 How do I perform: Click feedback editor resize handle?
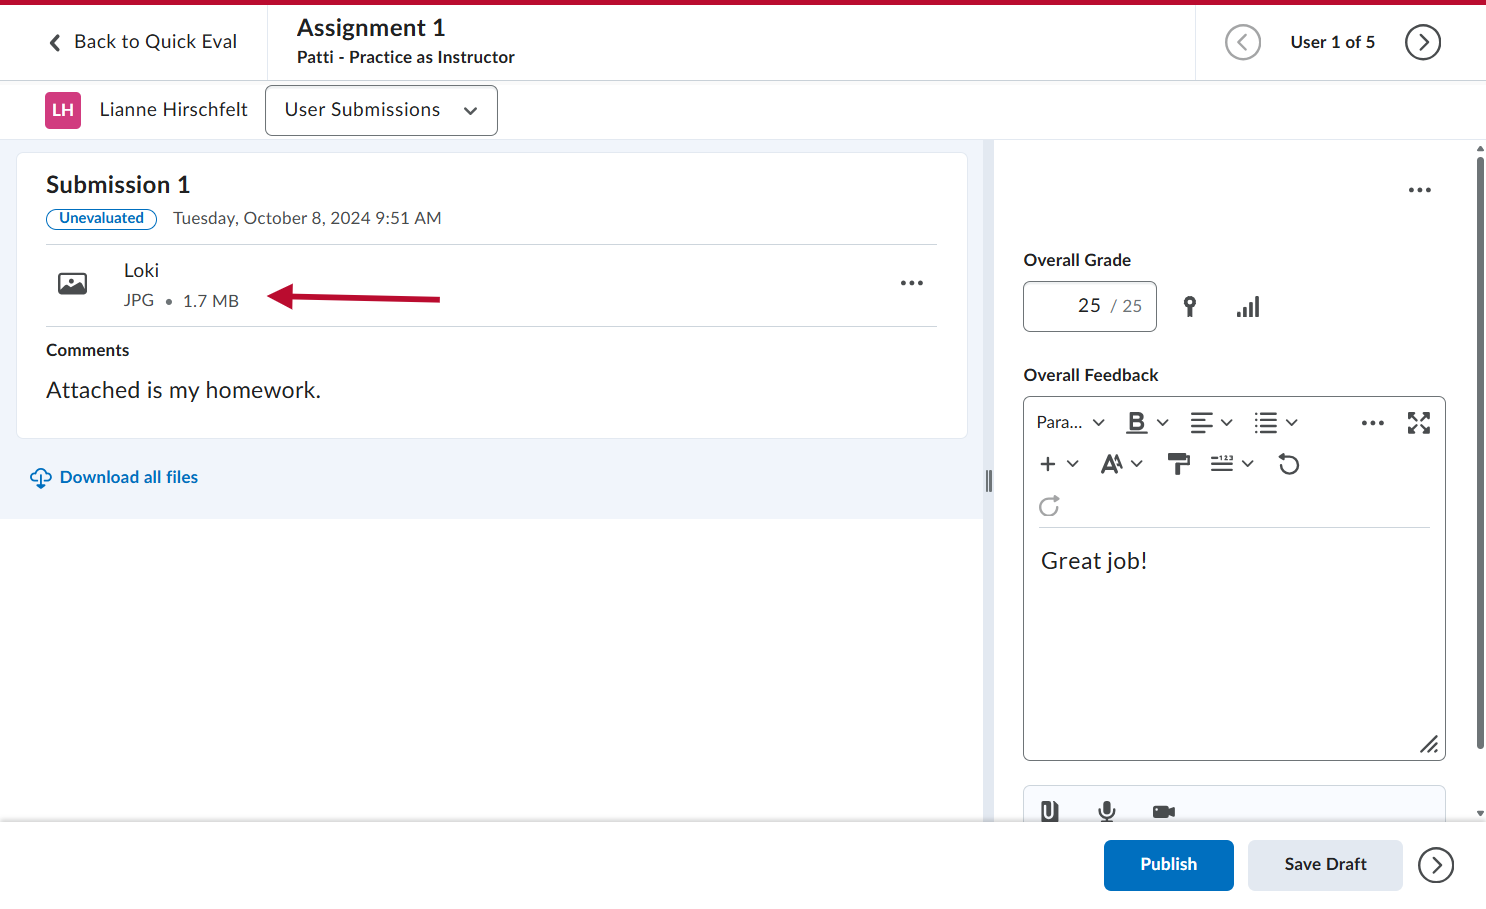click(x=1430, y=745)
